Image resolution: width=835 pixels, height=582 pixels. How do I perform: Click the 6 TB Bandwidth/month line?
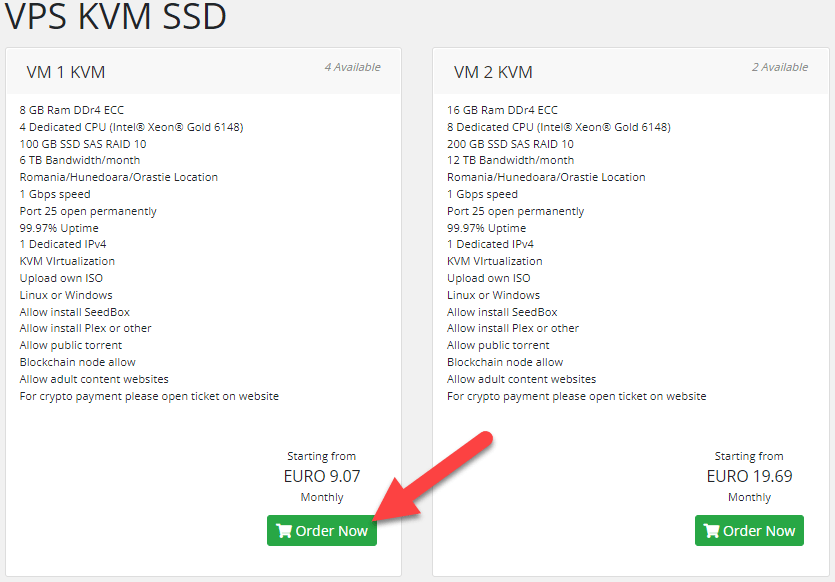80,160
